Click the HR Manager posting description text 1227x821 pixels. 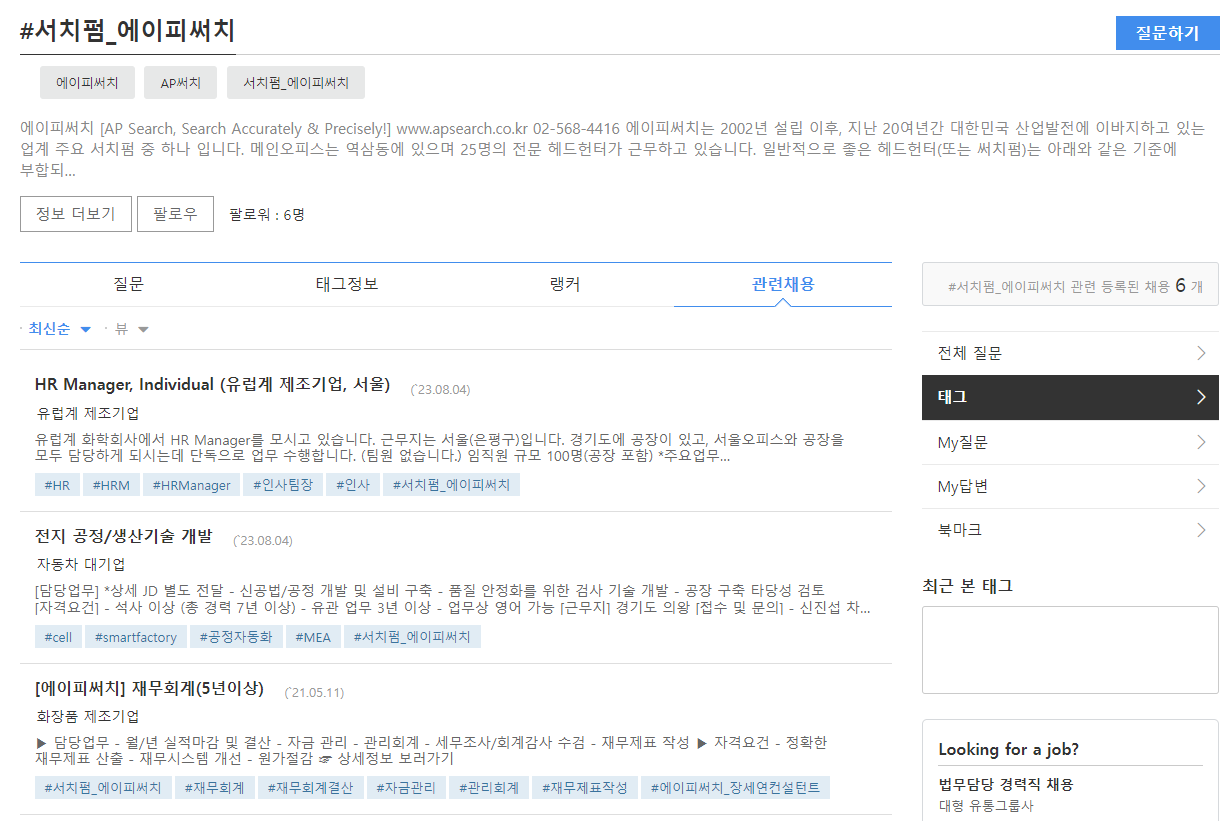[440, 448]
